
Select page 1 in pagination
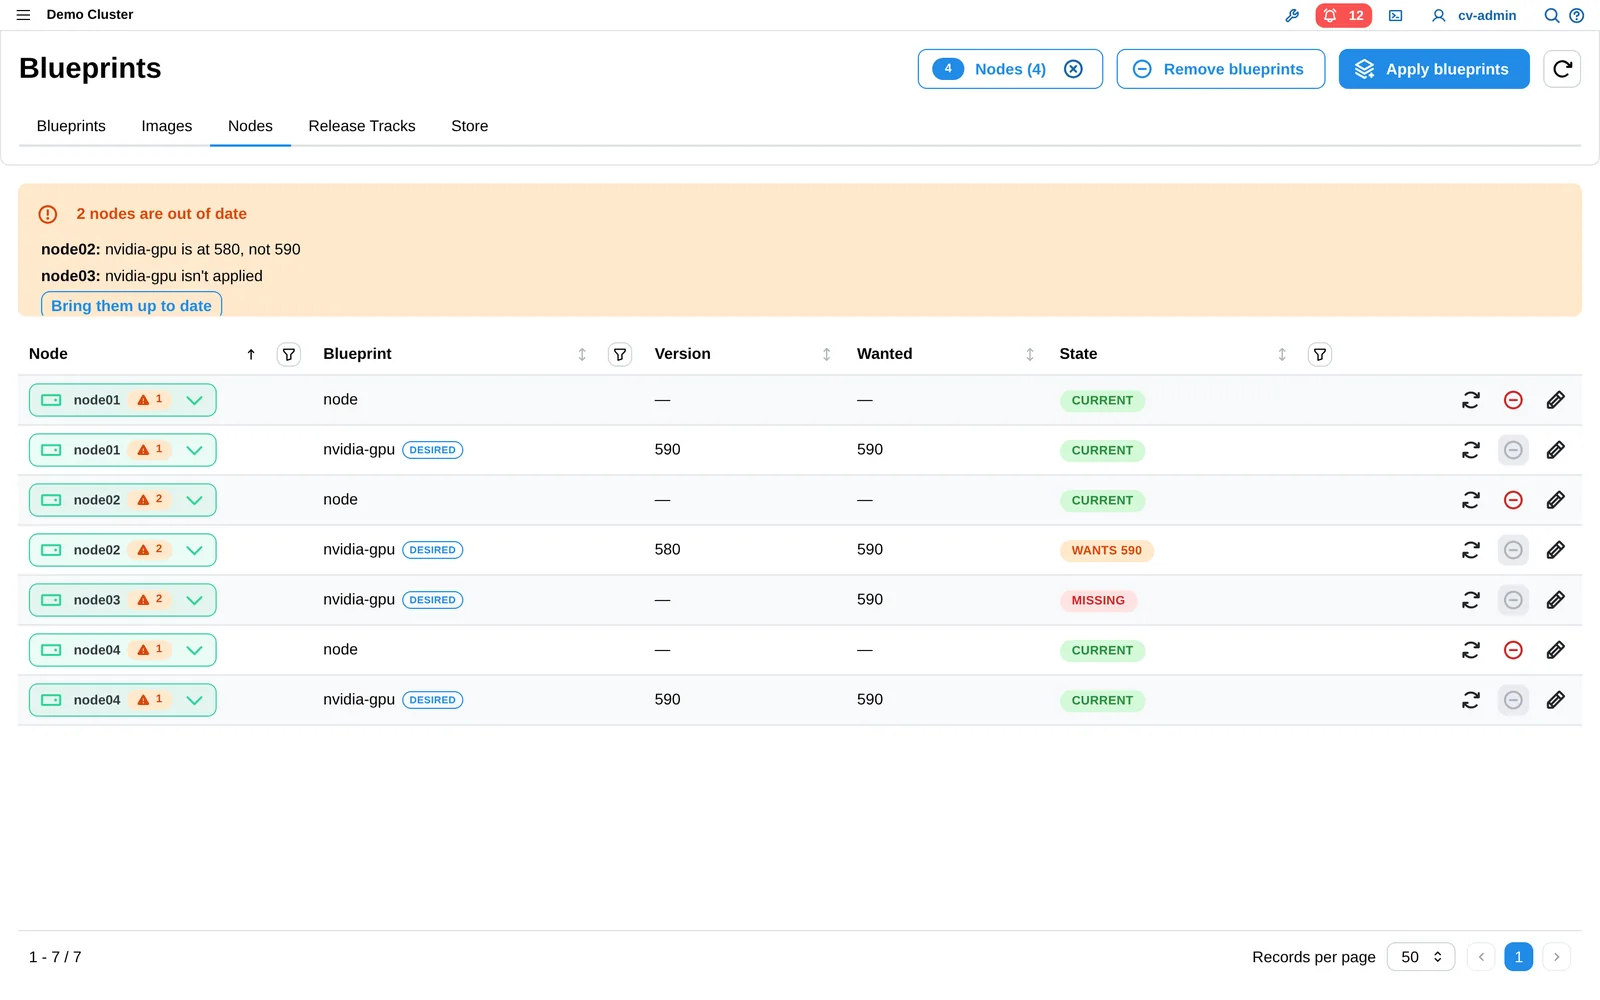pos(1518,957)
